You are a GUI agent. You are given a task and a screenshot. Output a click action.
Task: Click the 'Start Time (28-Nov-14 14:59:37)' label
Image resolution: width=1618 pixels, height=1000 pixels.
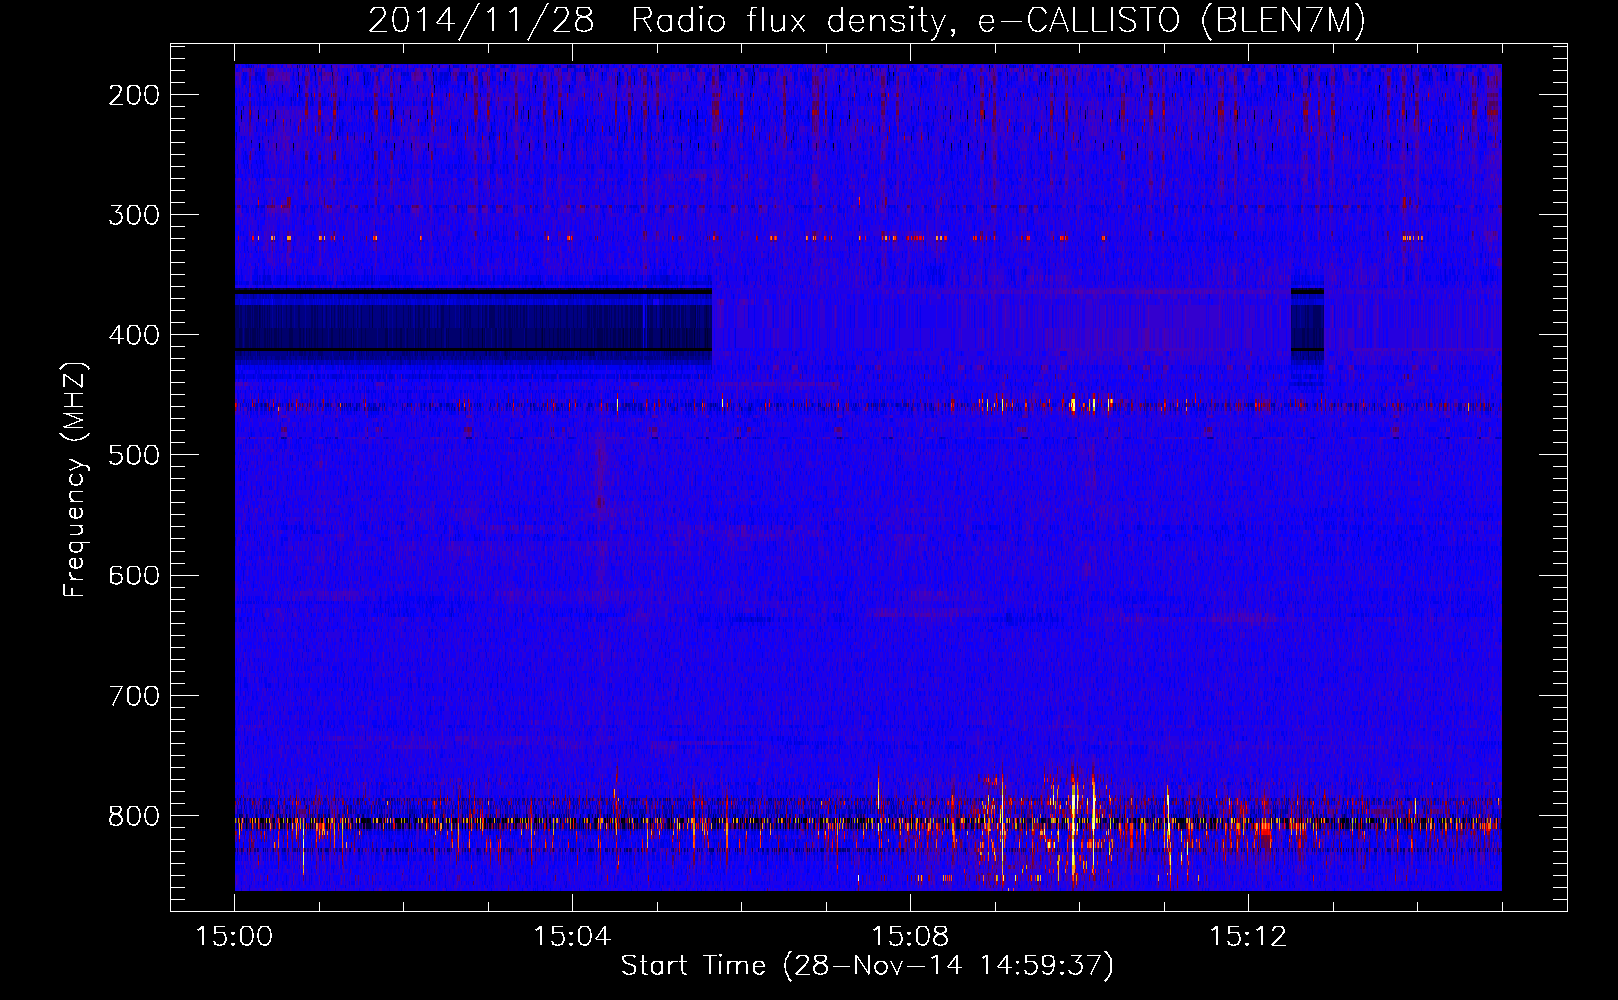coord(867,966)
